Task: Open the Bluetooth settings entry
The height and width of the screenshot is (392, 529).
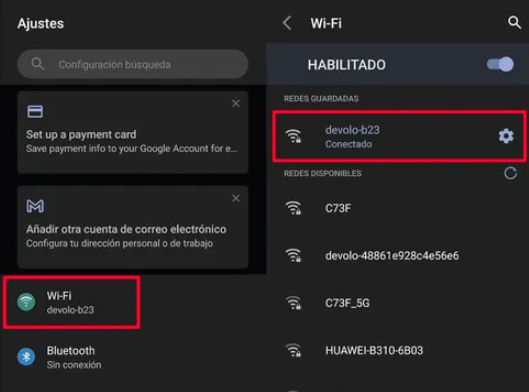Action: [x=133, y=357]
